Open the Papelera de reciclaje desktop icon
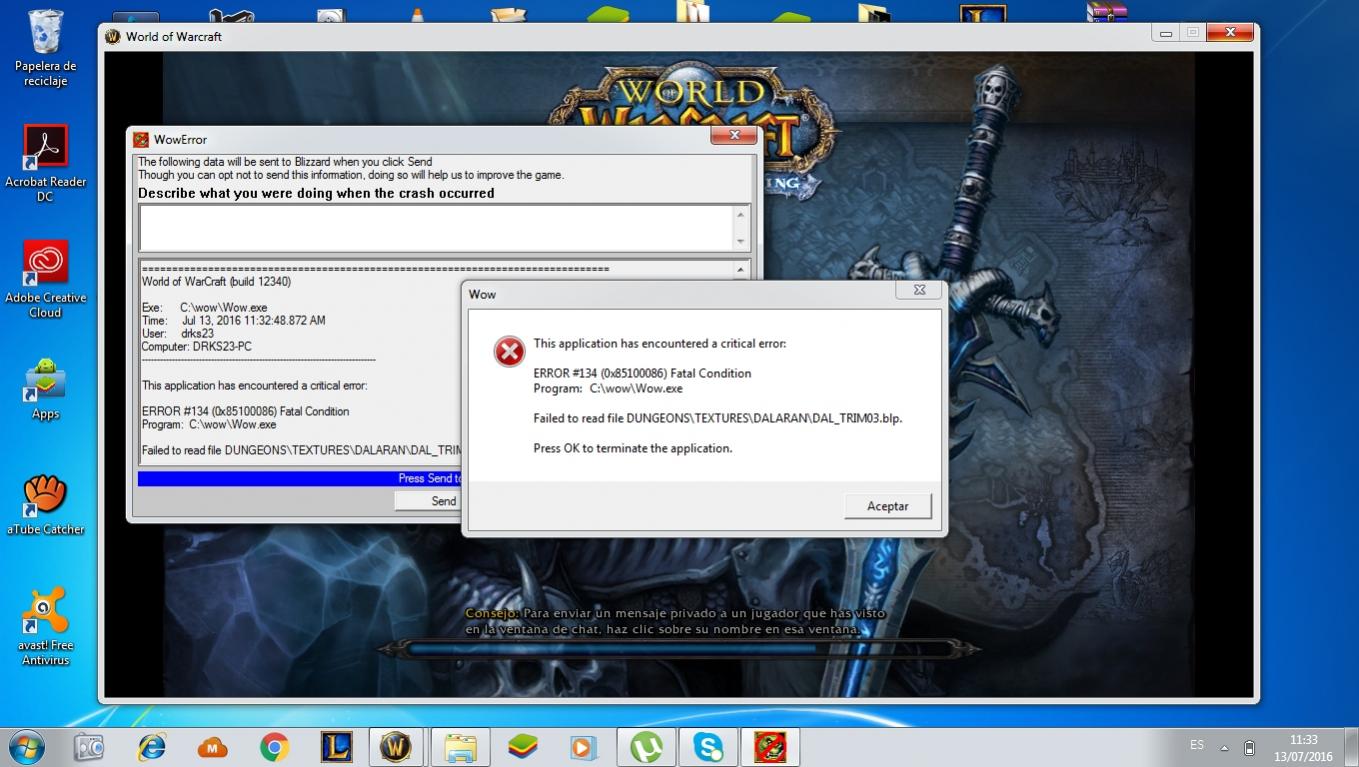The width and height of the screenshot is (1359, 767). click(x=46, y=48)
